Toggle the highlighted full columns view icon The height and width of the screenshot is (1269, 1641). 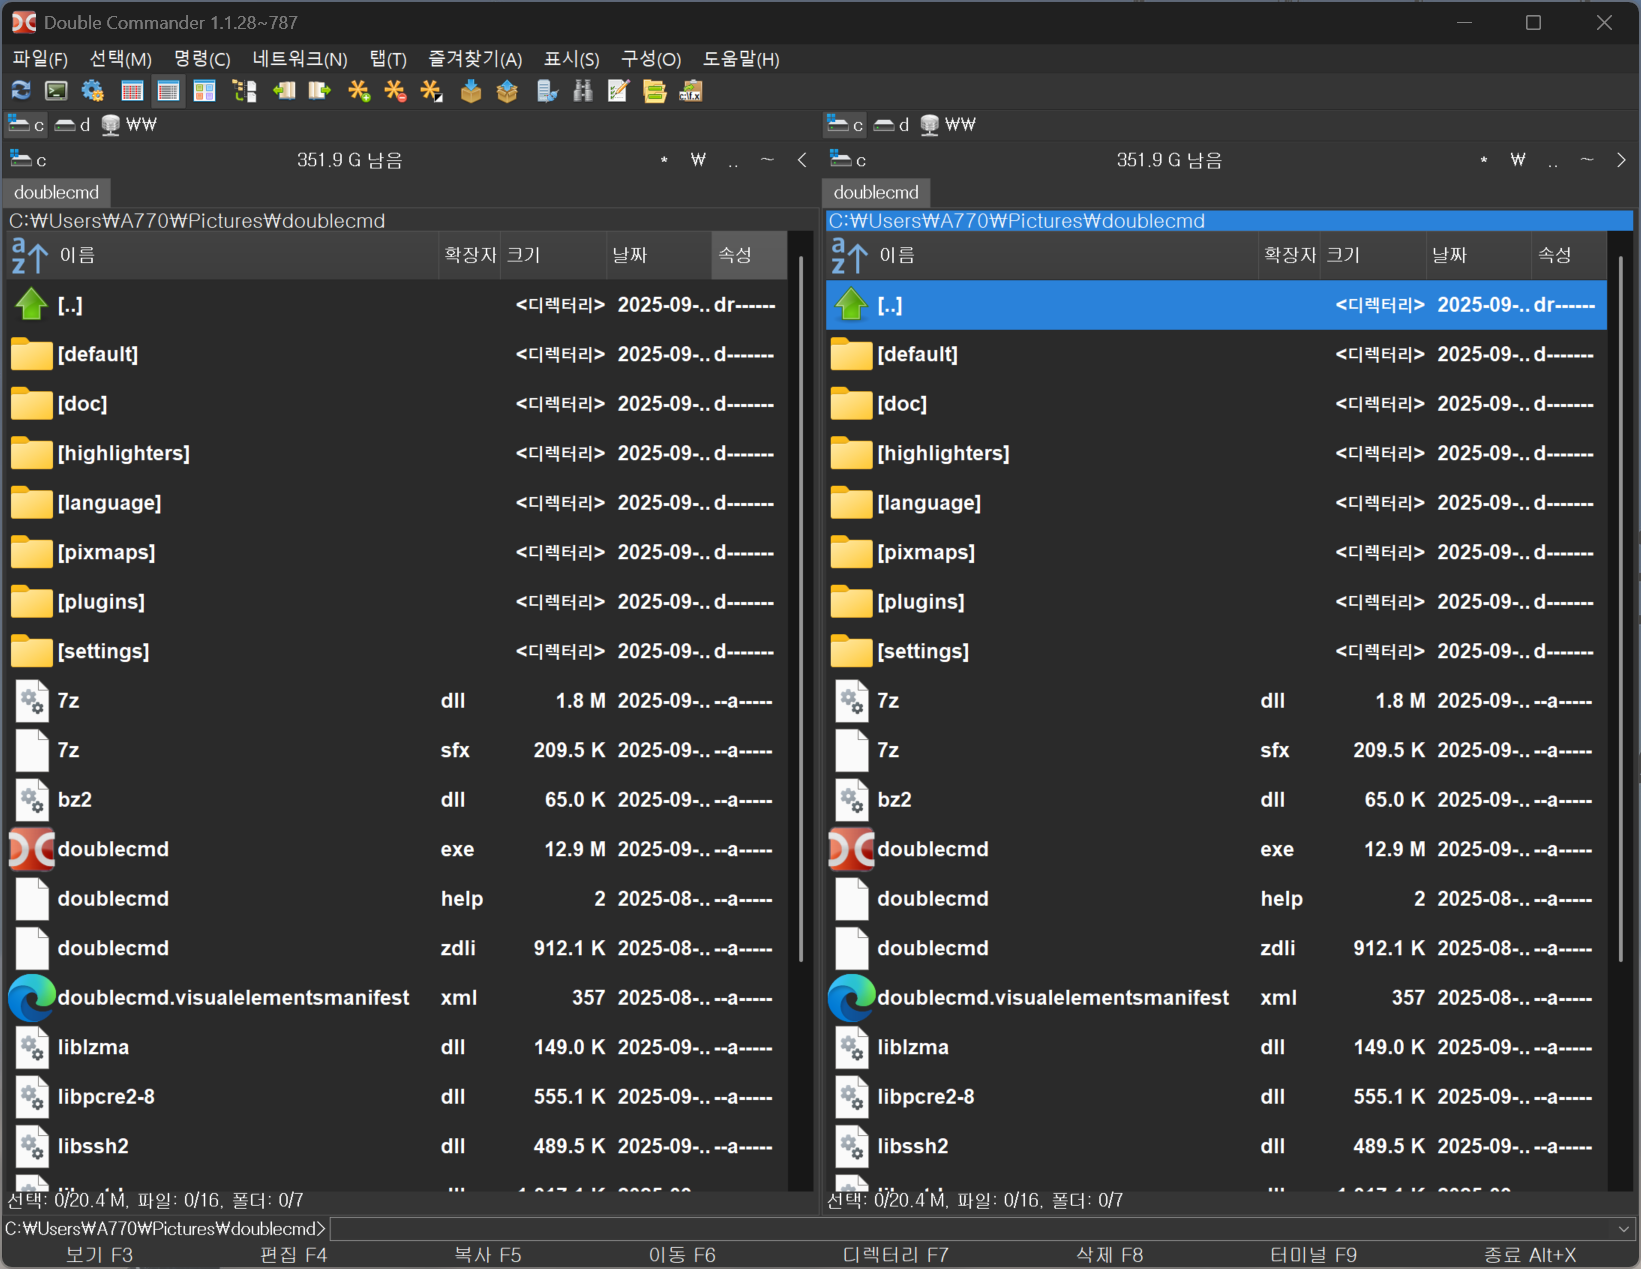click(x=168, y=91)
